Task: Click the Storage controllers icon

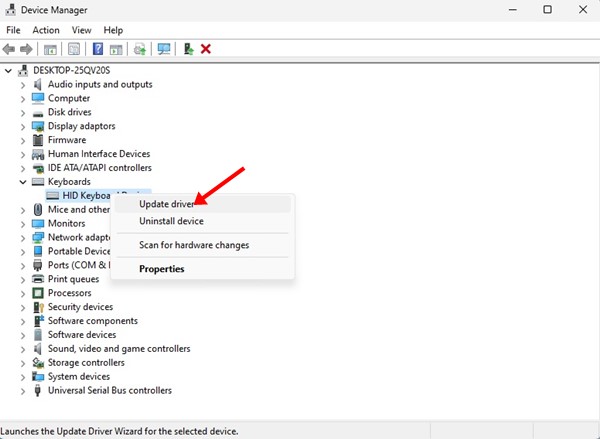Action: (x=38, y=362)
